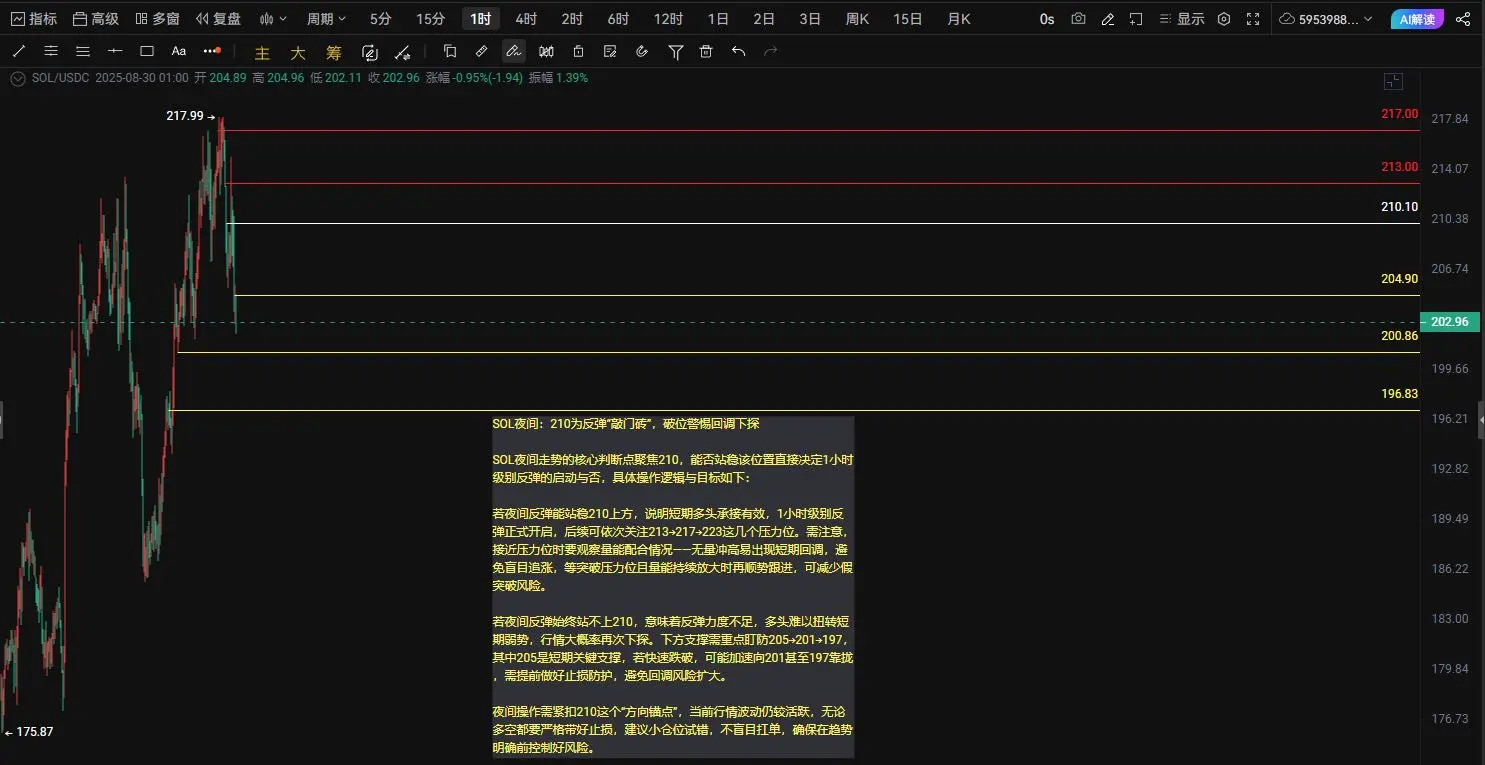Take a chart screenshot with camera icon
Screen dimensions: 1485x765
tap(1078, 19)
